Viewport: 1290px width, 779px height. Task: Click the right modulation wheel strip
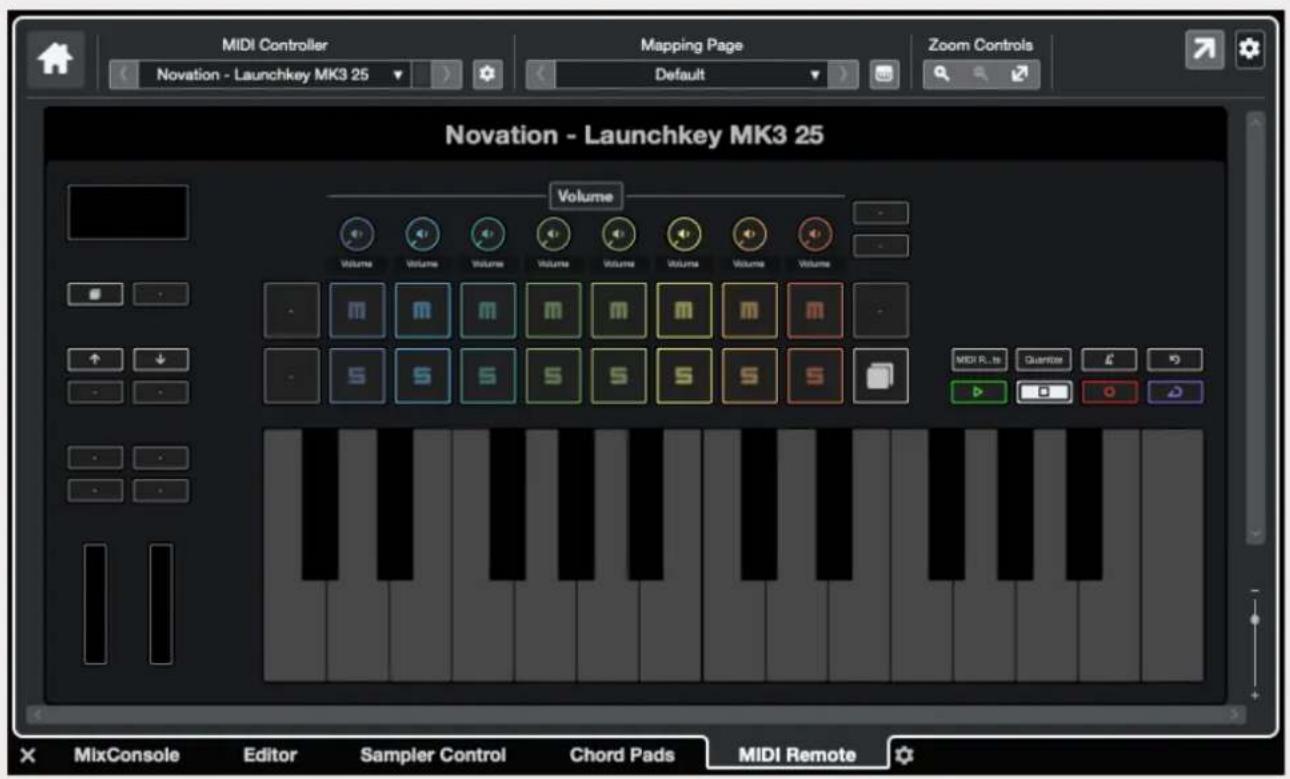pyautogui.click(x=161, y=603)
